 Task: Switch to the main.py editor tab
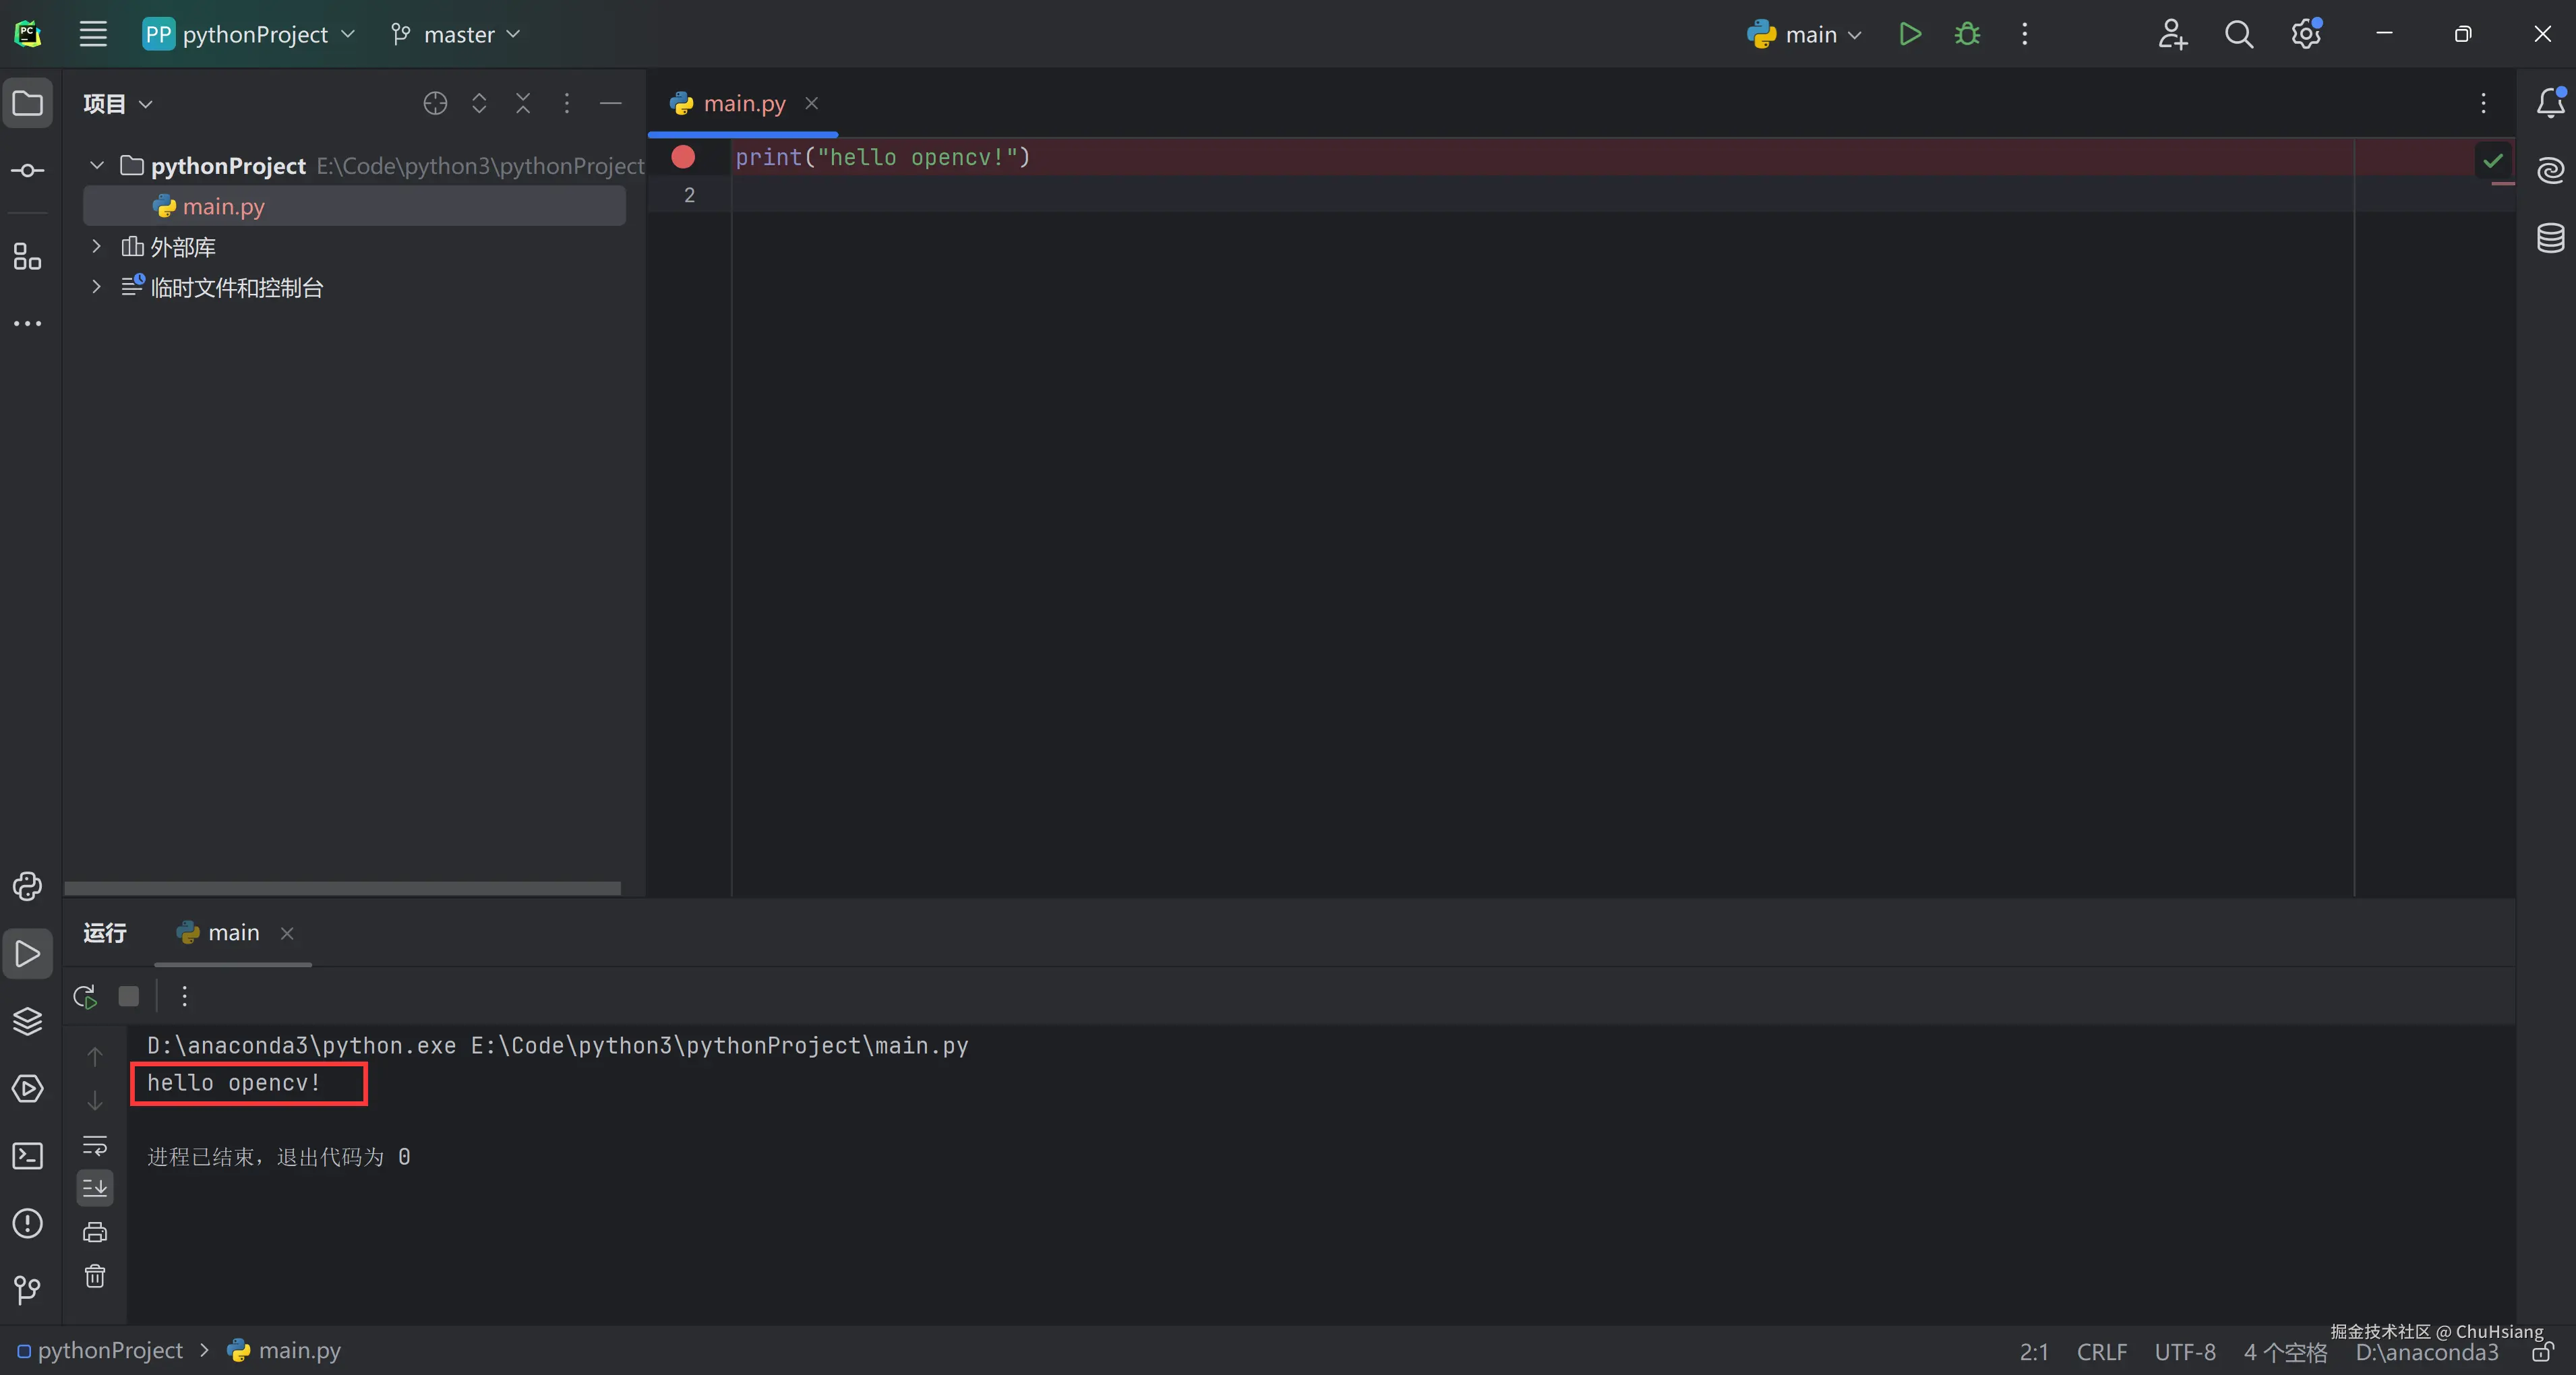tap(743, 103)
